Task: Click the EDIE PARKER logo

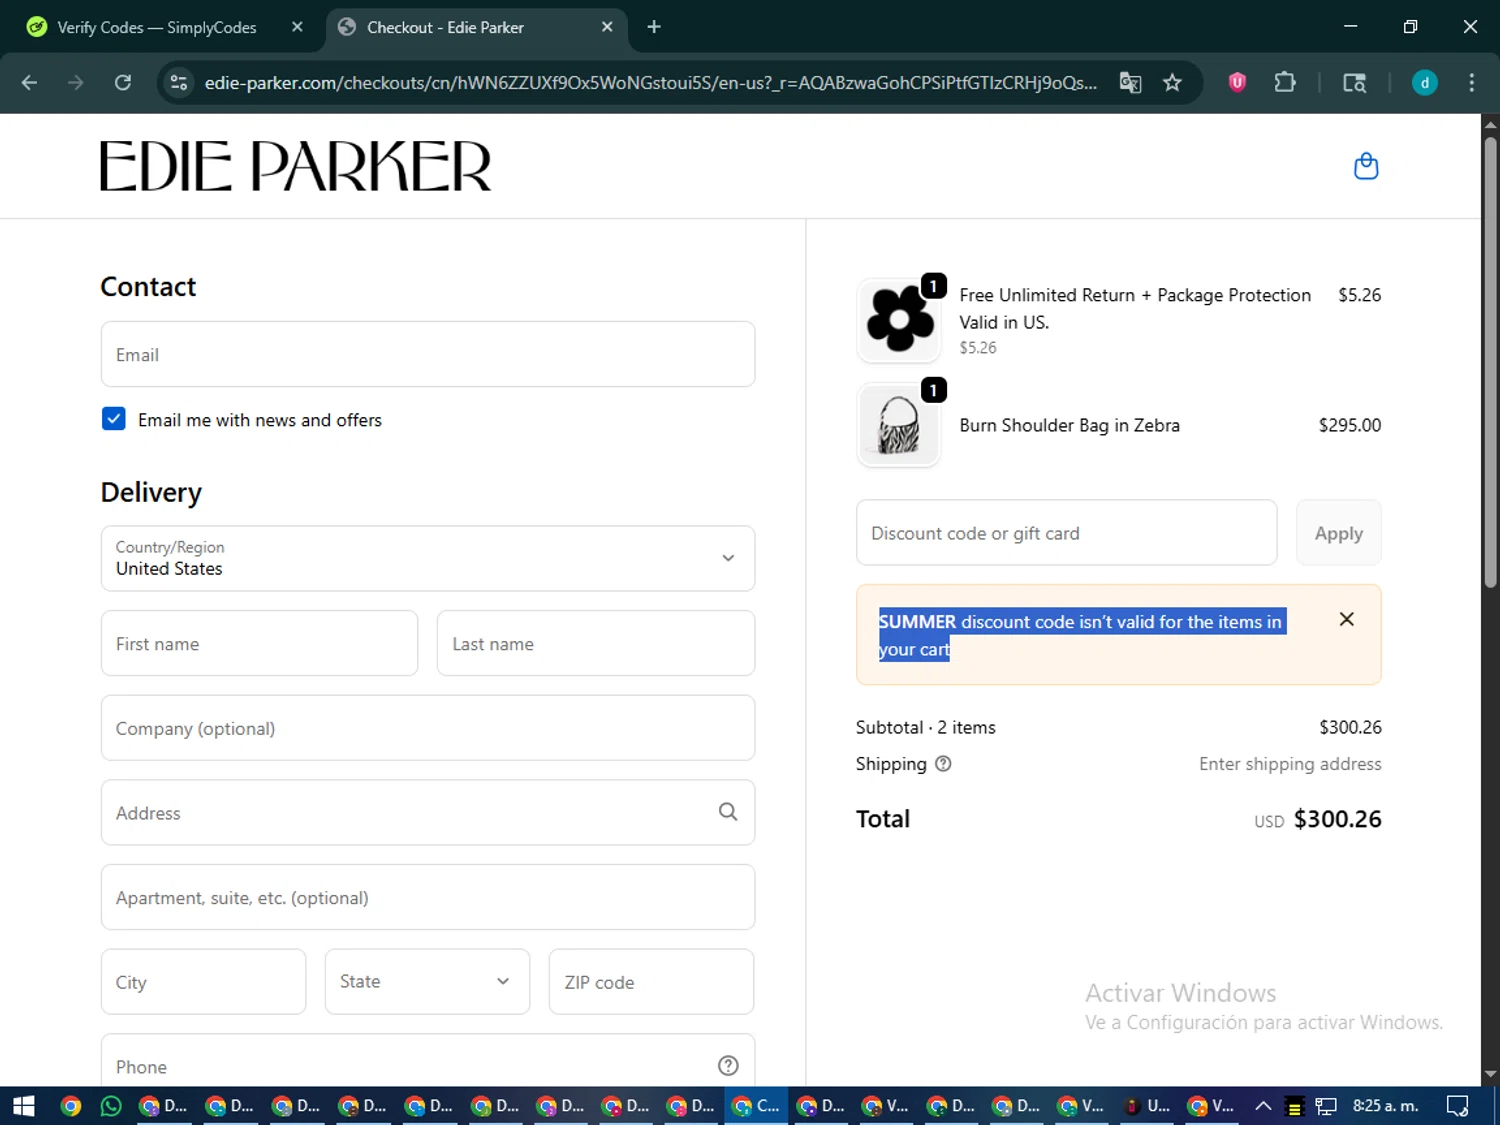Action: coord(296,166)
